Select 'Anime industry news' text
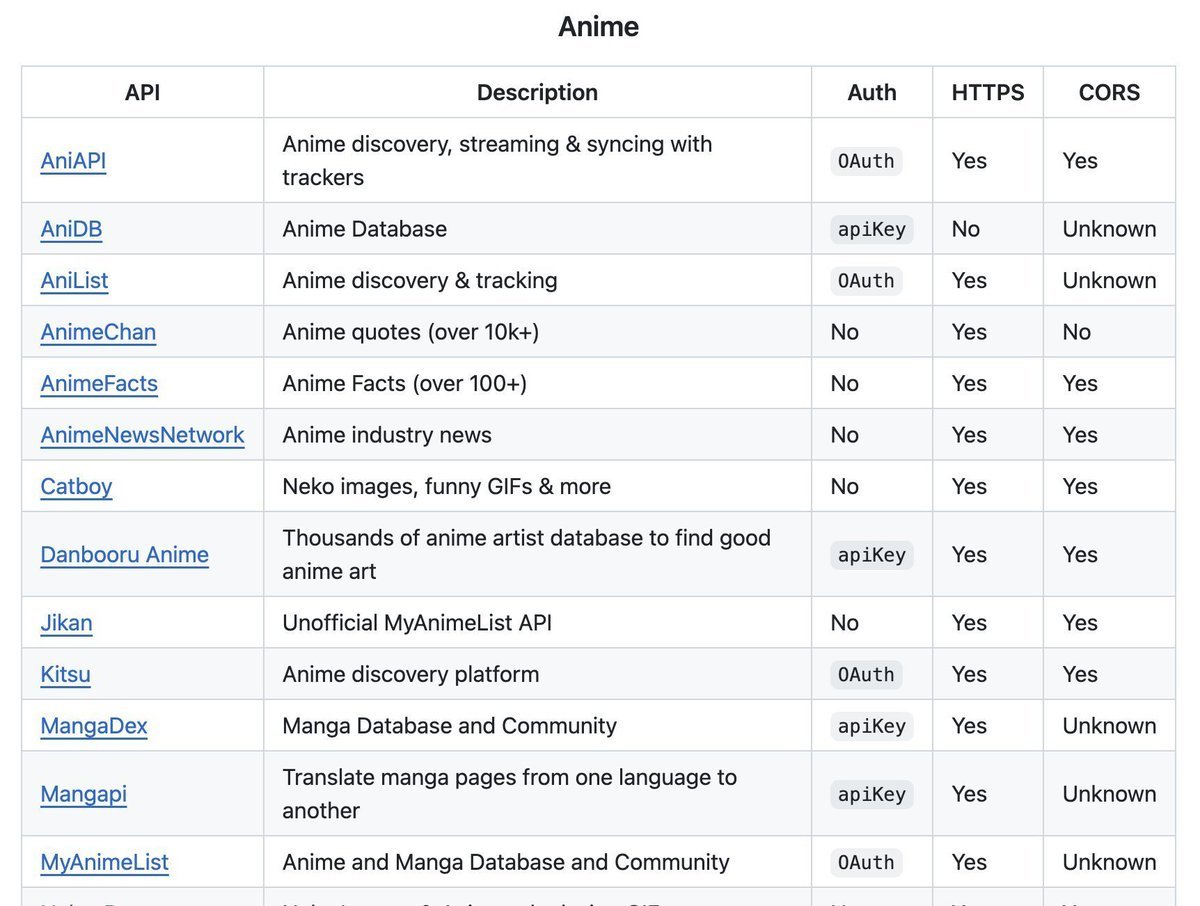The width and height of the screenshot is (1200, 906). 387,435
